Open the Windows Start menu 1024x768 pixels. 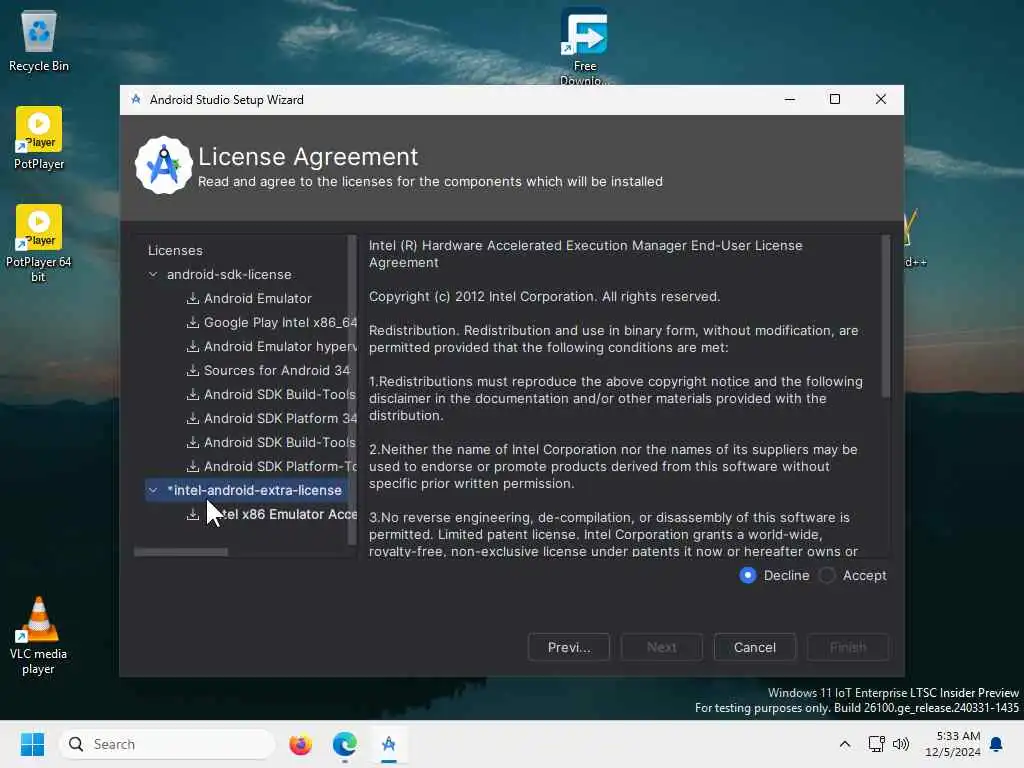[32, 744]
